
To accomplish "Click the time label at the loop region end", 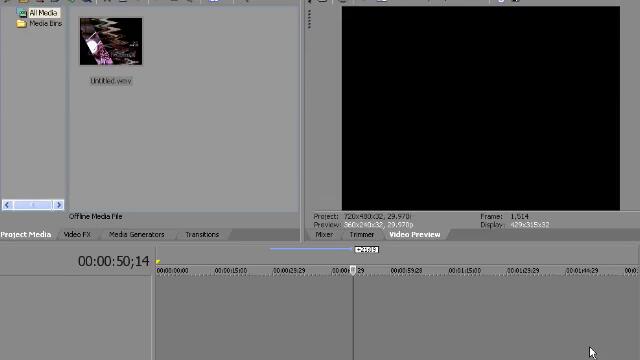I will pos(367,249).
